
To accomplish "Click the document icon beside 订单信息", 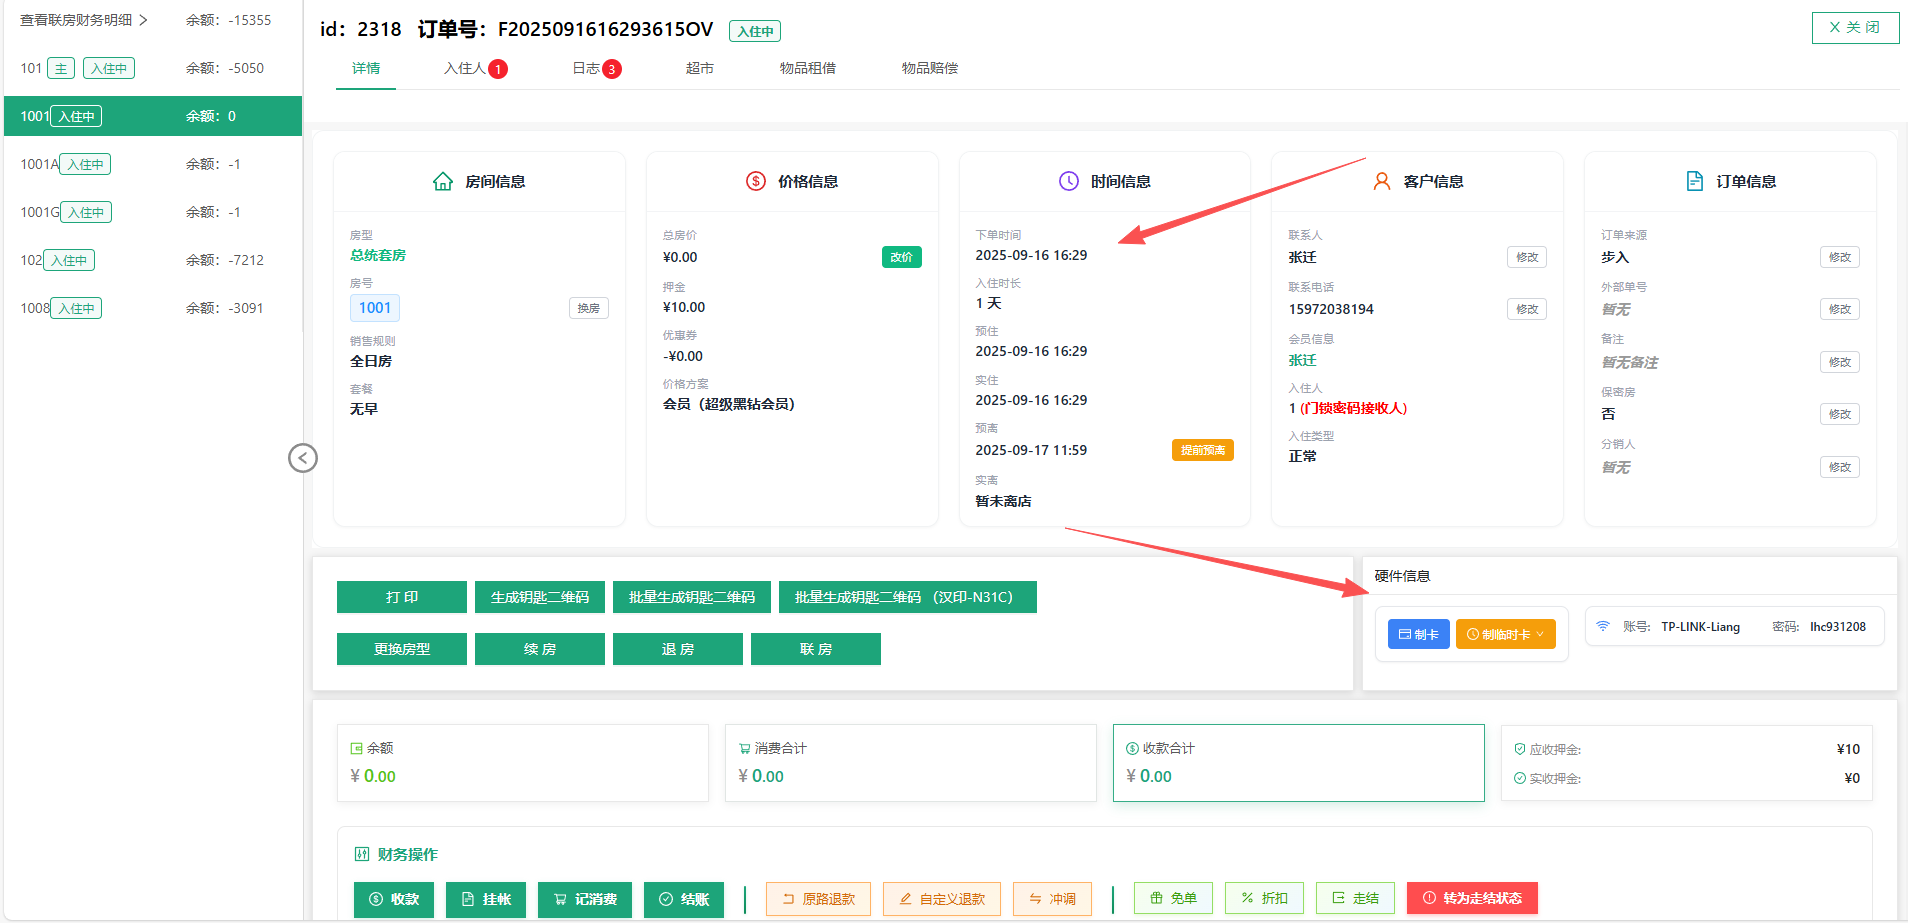I will click(x=1695, y=181).
